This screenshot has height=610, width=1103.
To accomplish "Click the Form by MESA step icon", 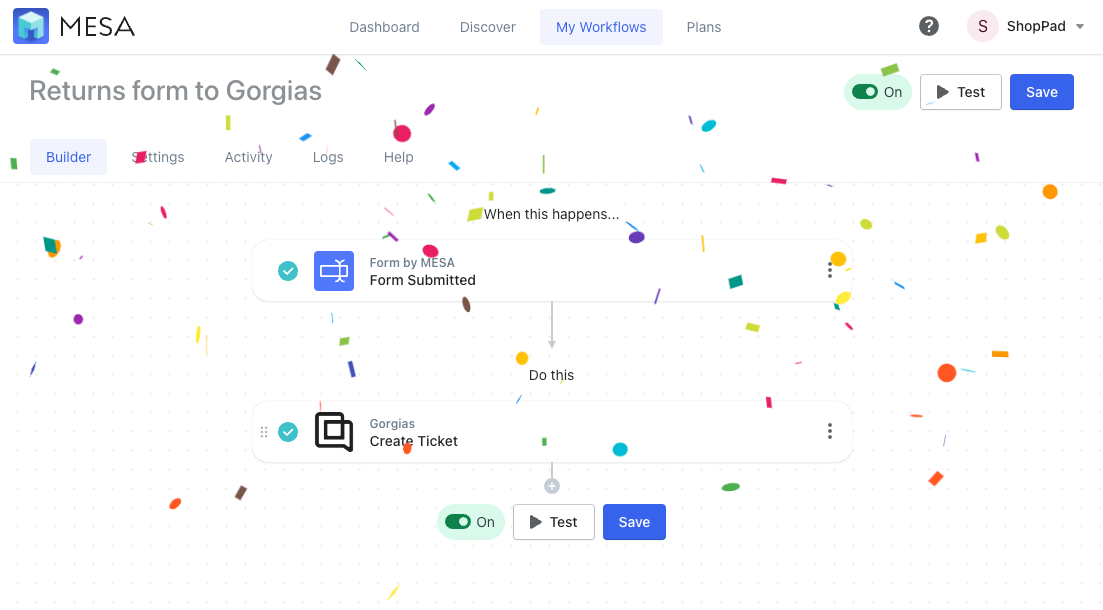I will 333,271.
